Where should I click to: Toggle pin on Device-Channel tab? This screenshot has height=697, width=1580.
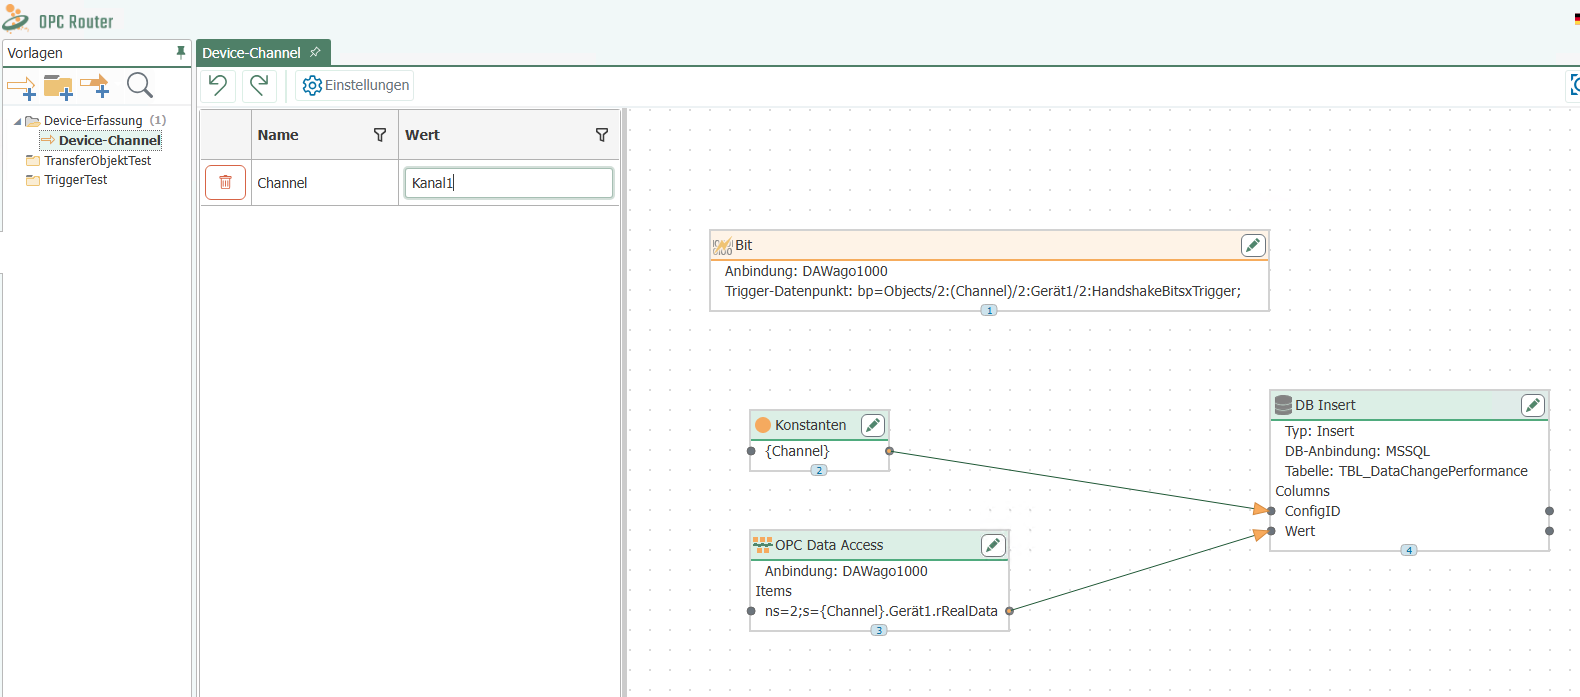pos(315,52)
